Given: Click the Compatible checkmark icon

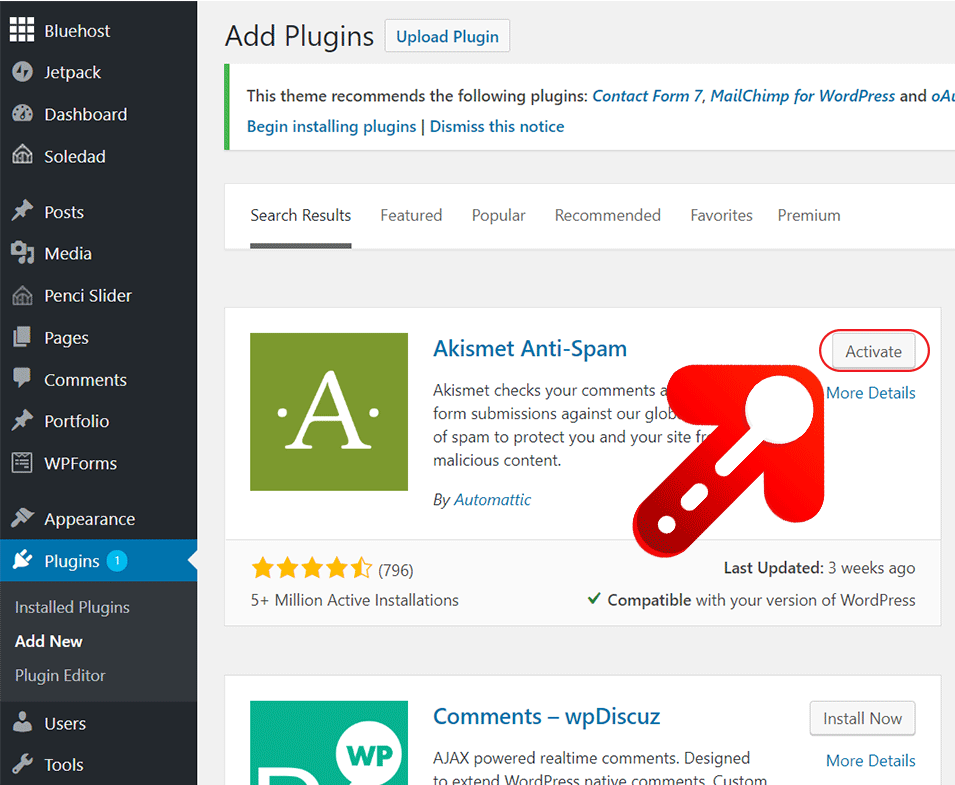Looking at the screenshot, I should [x=594, y=599].
